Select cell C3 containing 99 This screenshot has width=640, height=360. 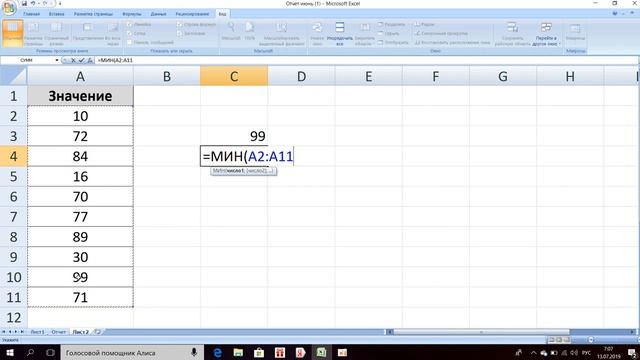click(x=234, y=136)
